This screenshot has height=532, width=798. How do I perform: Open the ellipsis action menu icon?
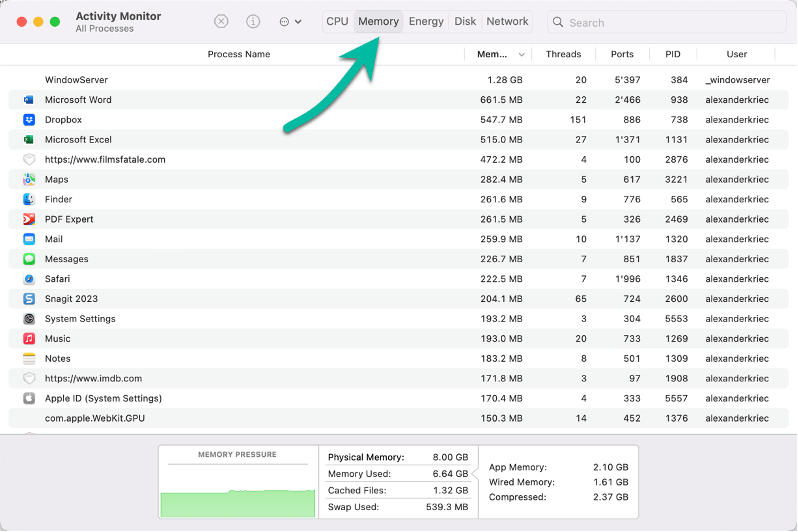pos(284,22)
